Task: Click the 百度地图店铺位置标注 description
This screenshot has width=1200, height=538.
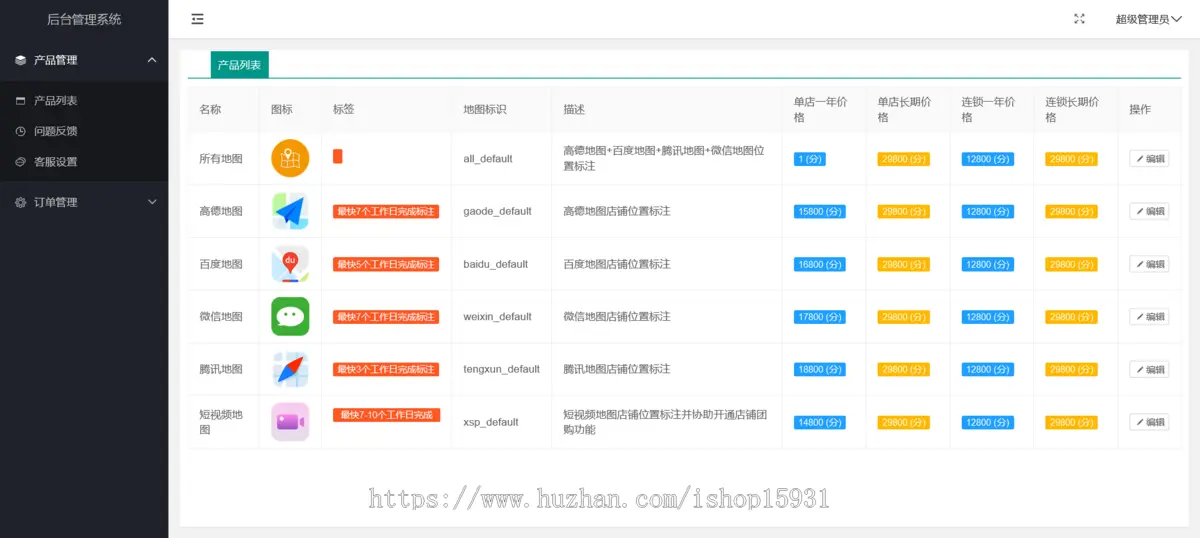Action: tap(616, 264)
